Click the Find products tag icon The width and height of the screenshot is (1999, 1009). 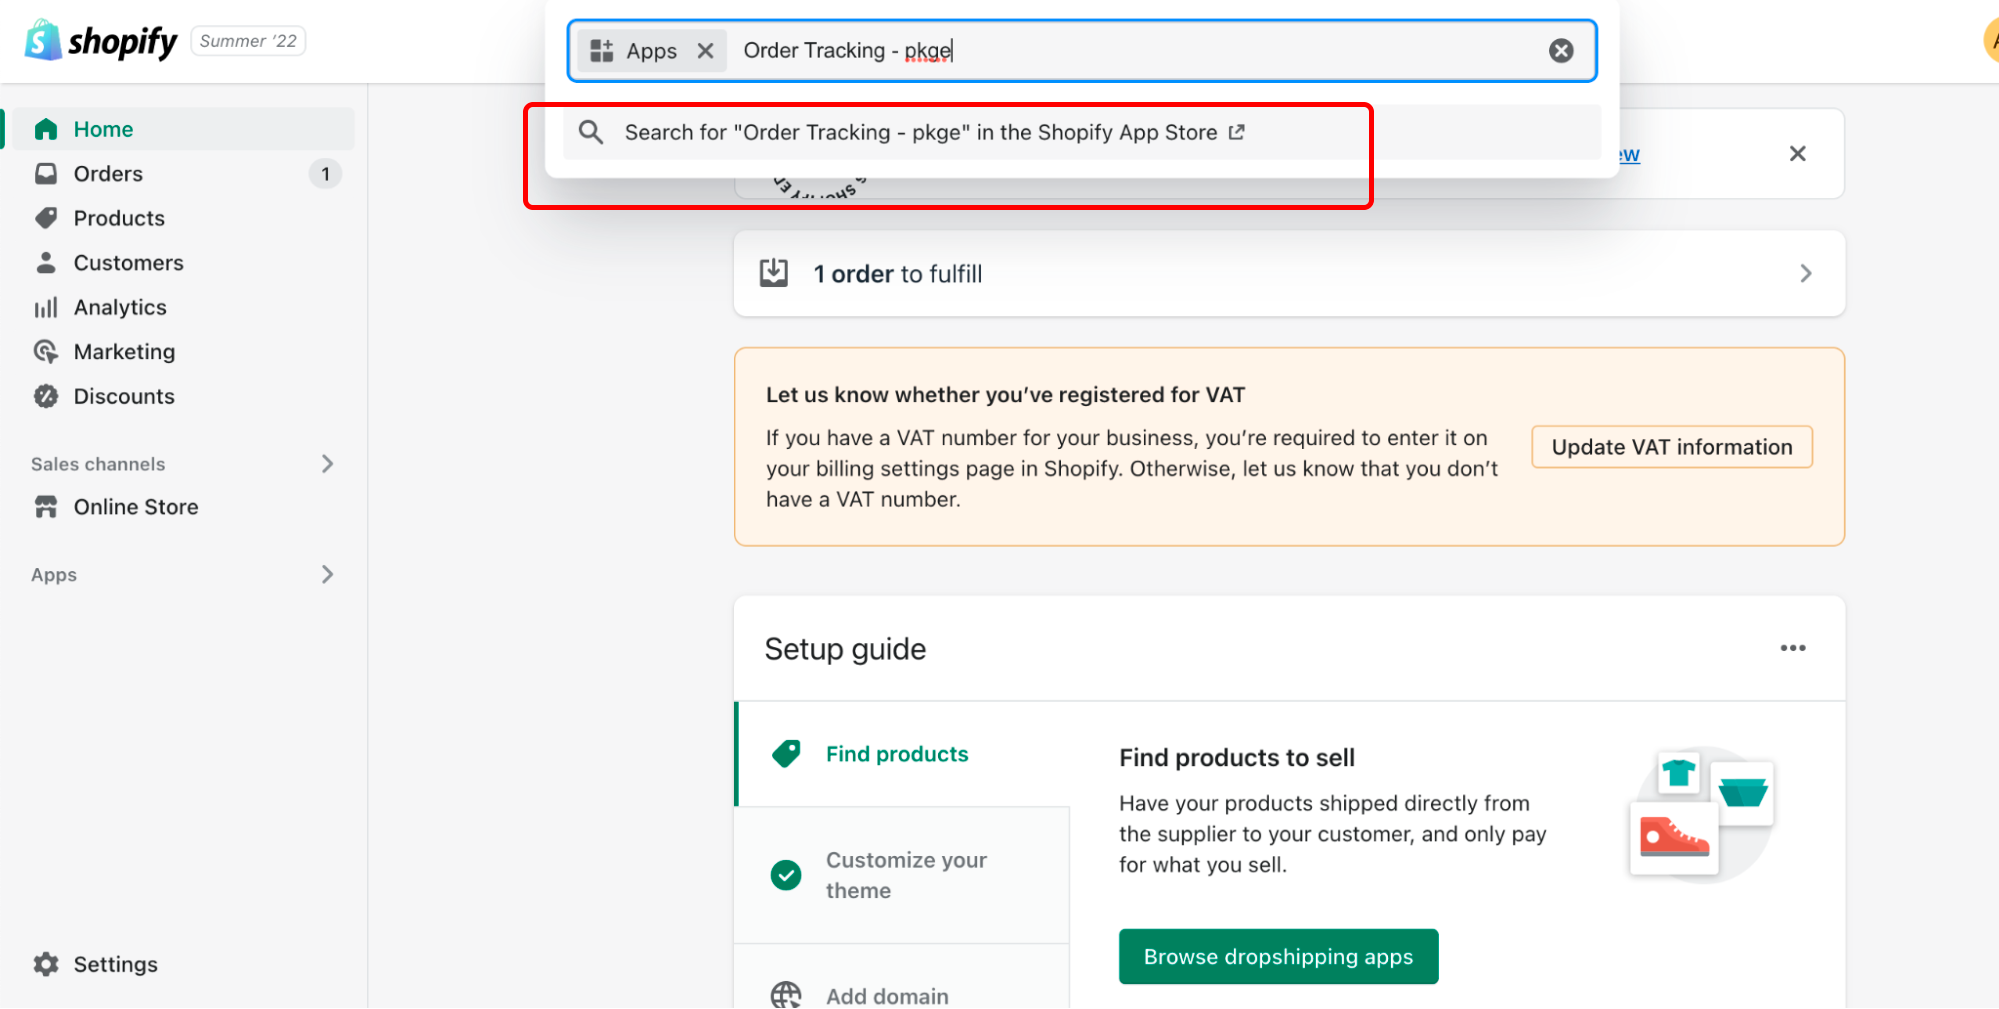[786, 754]
